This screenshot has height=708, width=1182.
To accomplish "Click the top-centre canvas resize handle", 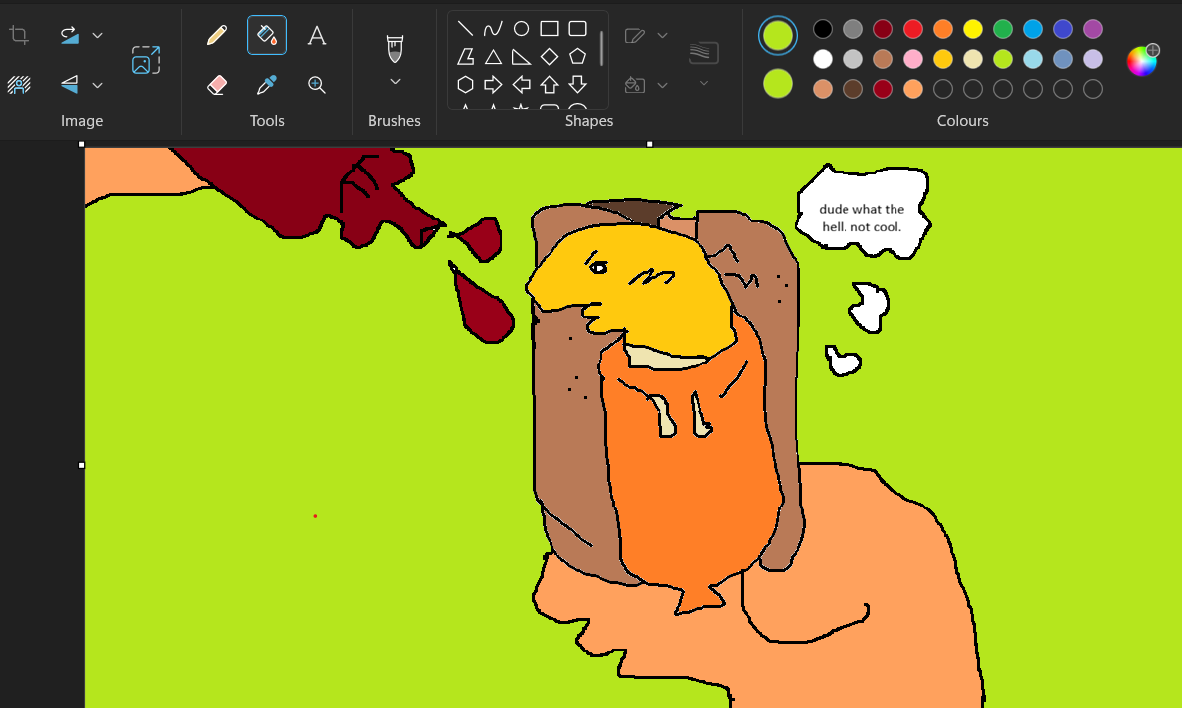I will pos(649,144).
